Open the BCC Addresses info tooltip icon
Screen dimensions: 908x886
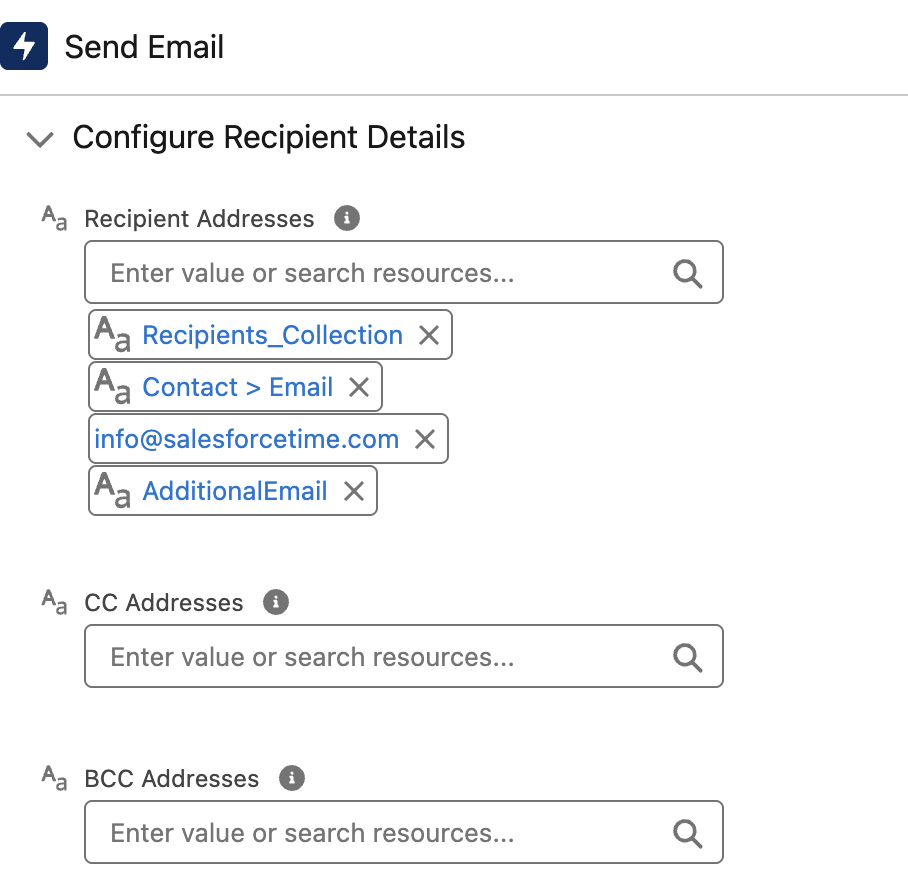pyautogui.click(x=292, y=778)
